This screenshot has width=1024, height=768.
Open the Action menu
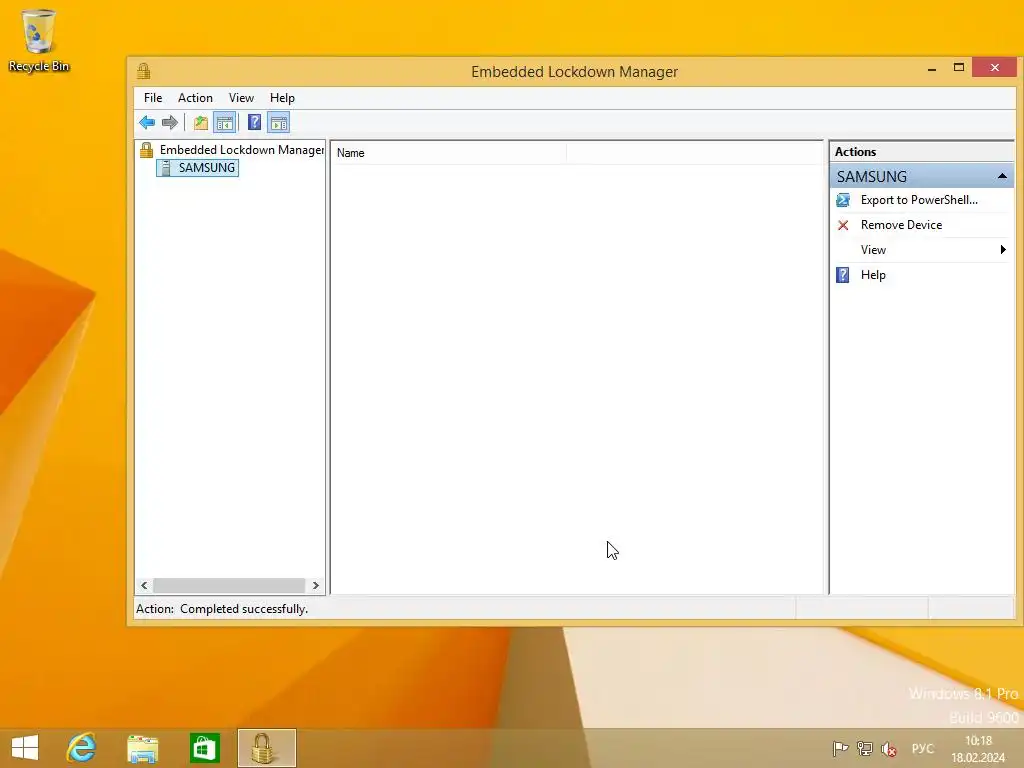pyautogui.click(x=195, y=98)
